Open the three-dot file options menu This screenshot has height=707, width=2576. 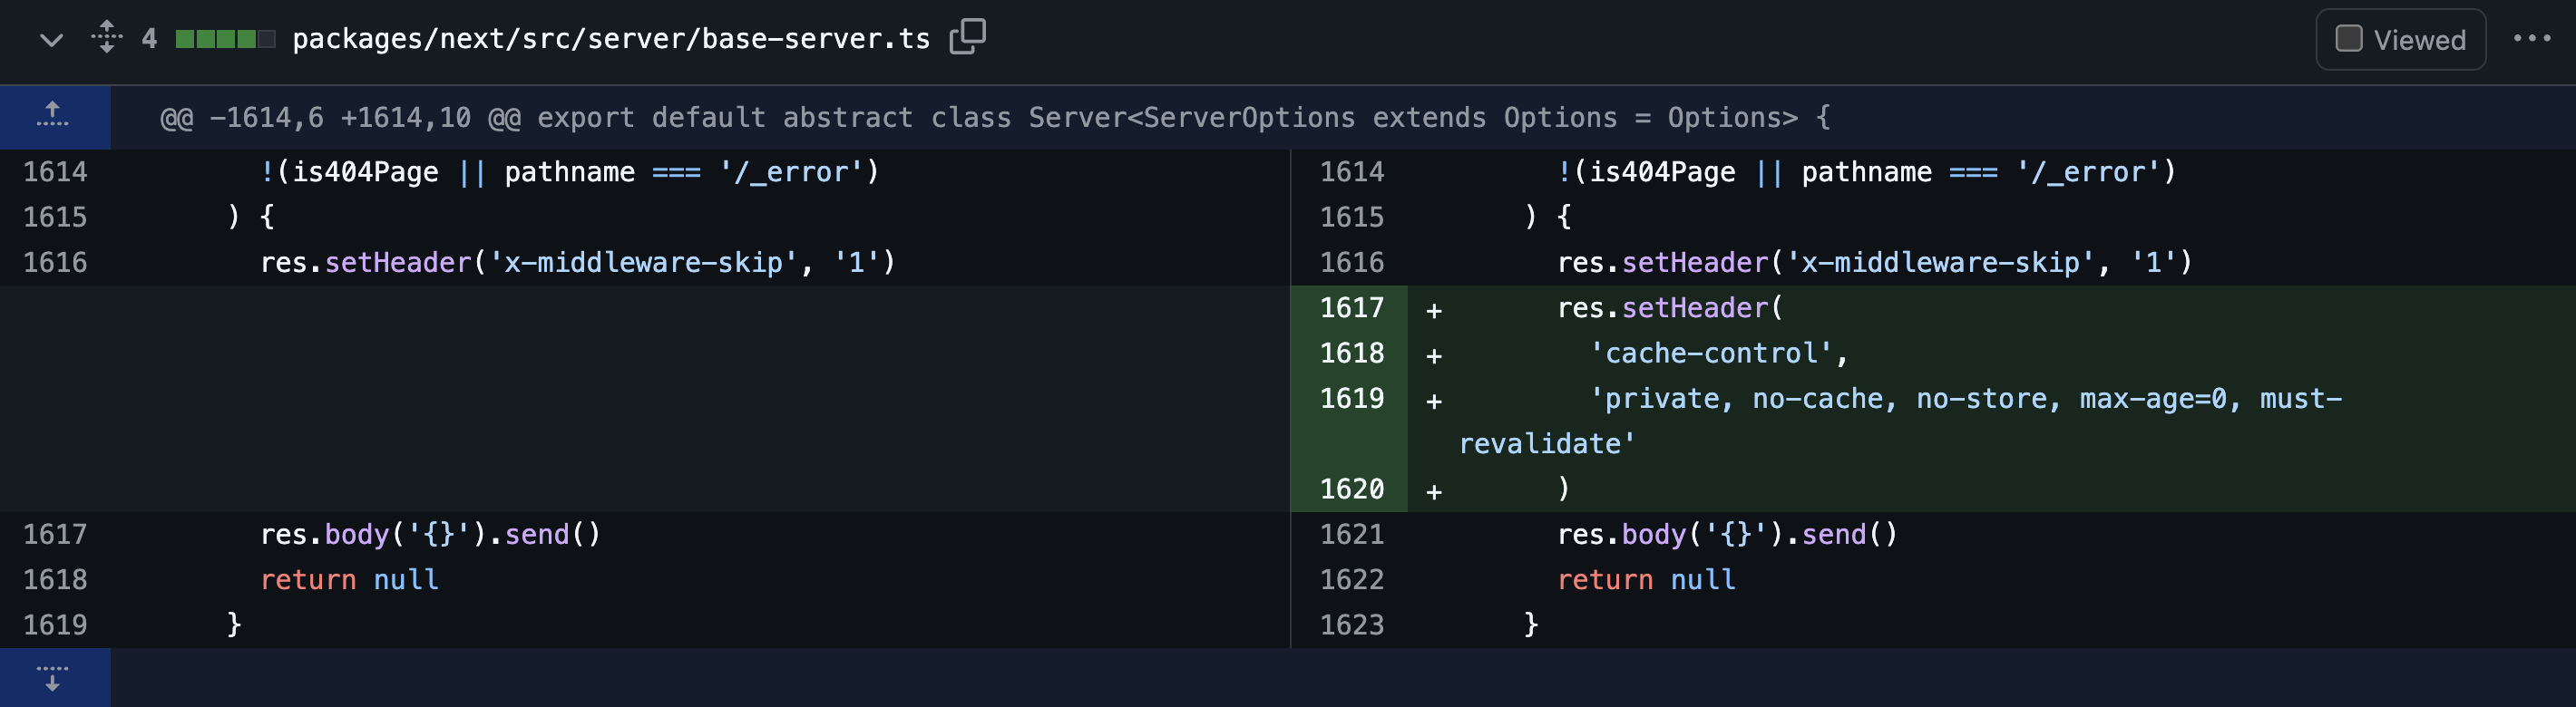[2531, 39]
